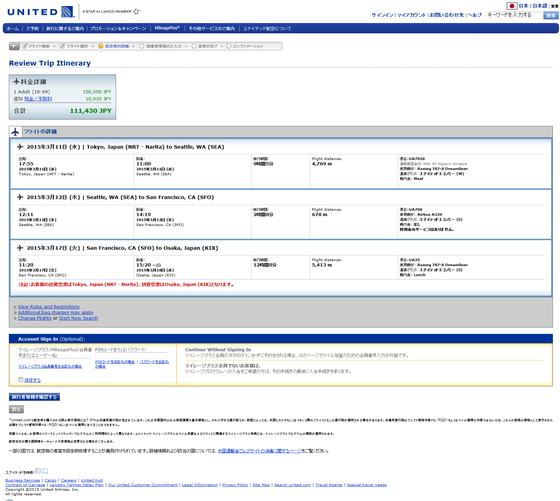
Task: Go to the フライト選択 progress step
Action: [x=74, y=46]
